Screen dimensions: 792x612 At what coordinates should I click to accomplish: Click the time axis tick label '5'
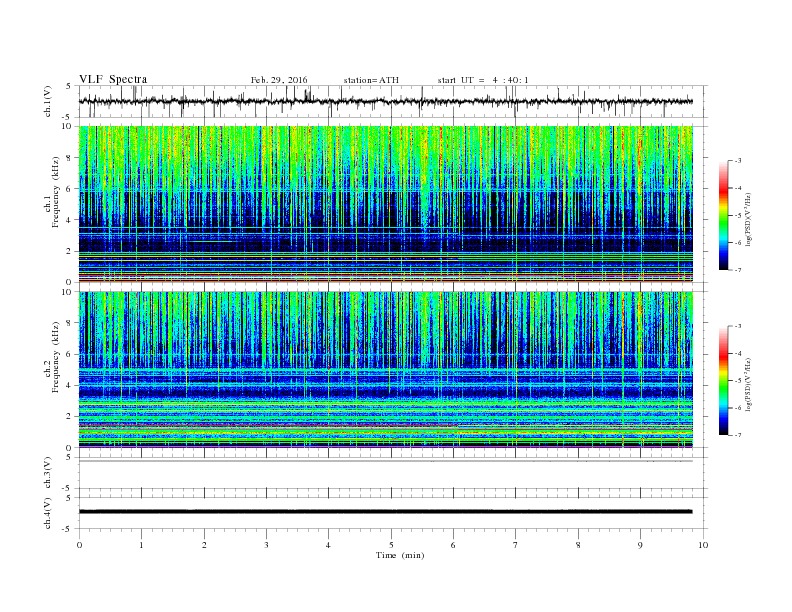click(x=391, y=545)
